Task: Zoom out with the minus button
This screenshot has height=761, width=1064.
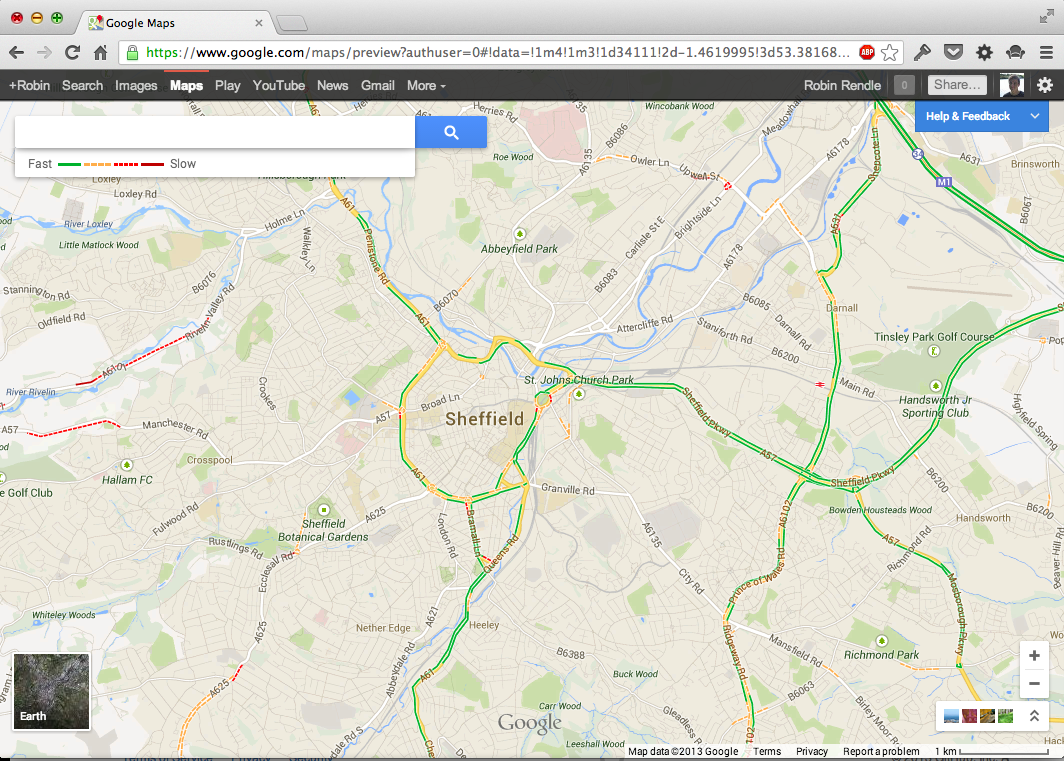Action: tap(1034, 684)
